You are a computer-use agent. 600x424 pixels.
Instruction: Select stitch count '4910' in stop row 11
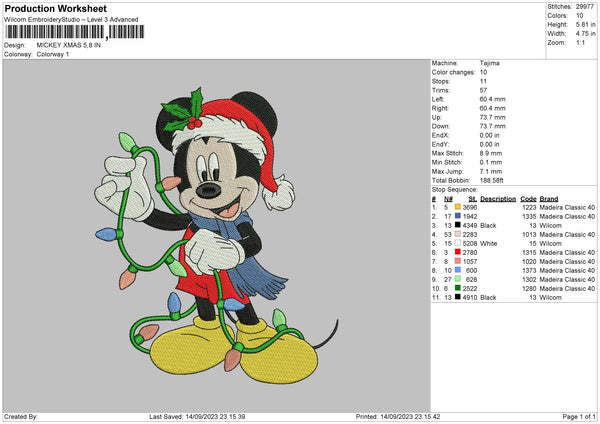pos(470,297)
